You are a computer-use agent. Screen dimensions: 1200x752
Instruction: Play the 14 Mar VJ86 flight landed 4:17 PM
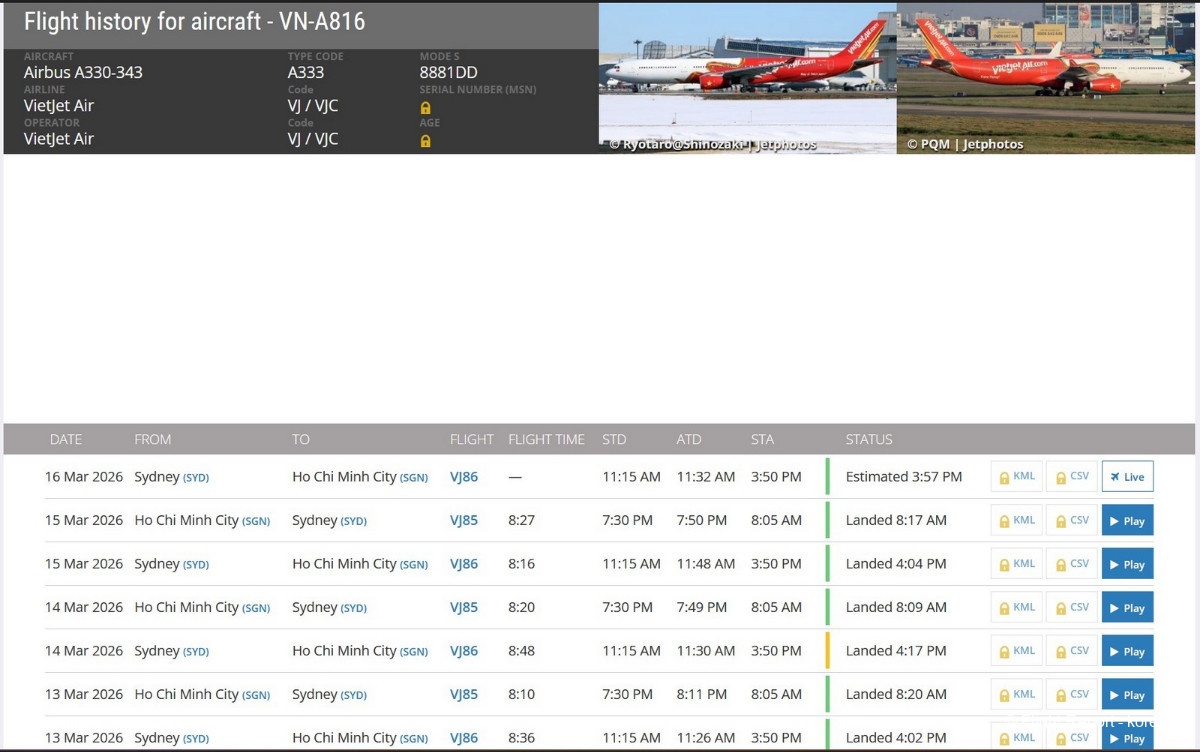coord(1127,651)
